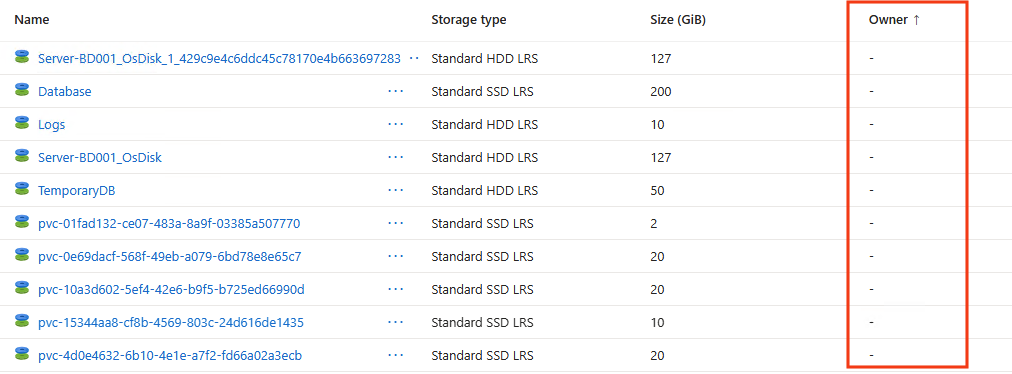Sort by the Storage type column
The image size is (1012, 374).
pyautogui.click(x=469, y=20)
